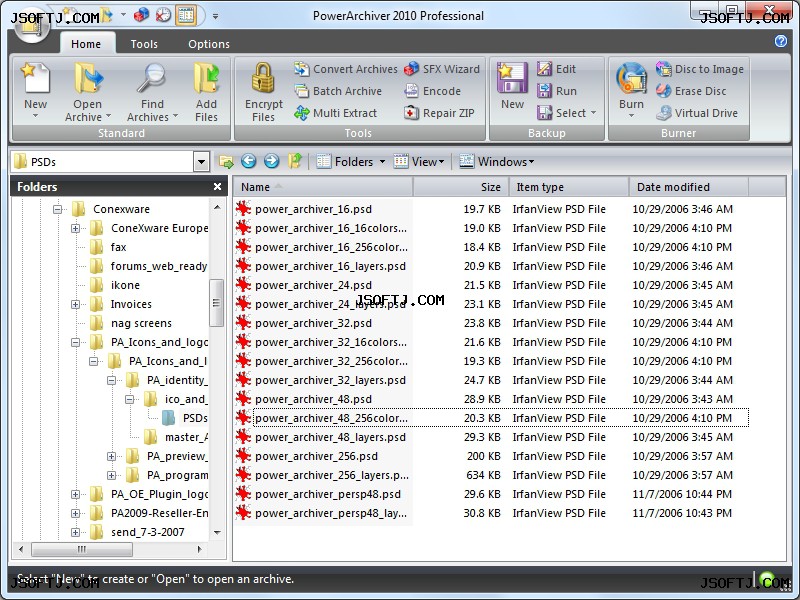Launch the SFX Wizard
800x600 pixels.
coord(441,69)
